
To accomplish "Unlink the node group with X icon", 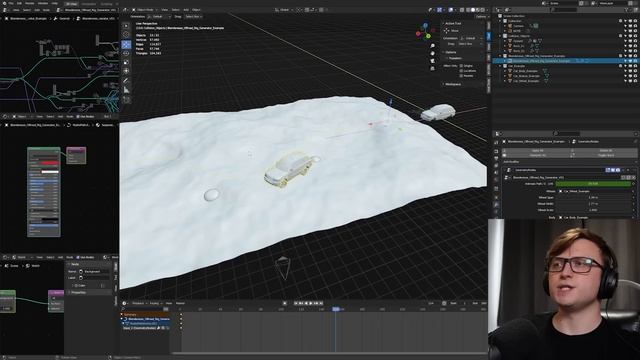I will (633, 178).
